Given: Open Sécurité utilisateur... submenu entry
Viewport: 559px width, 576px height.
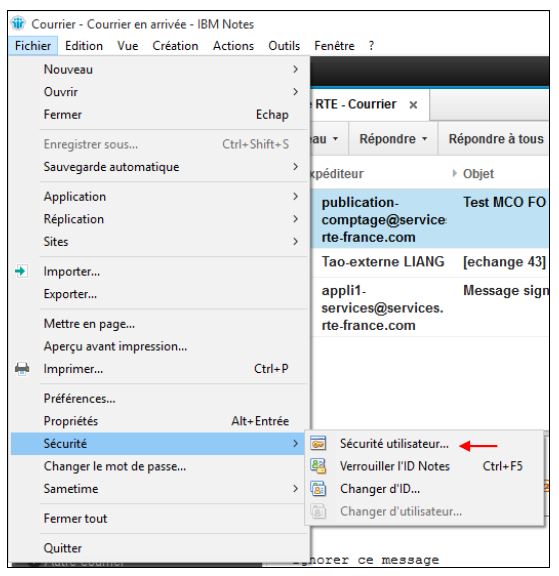Looking at the screenshot, I should pyautogui.click(x=425, y=443).
